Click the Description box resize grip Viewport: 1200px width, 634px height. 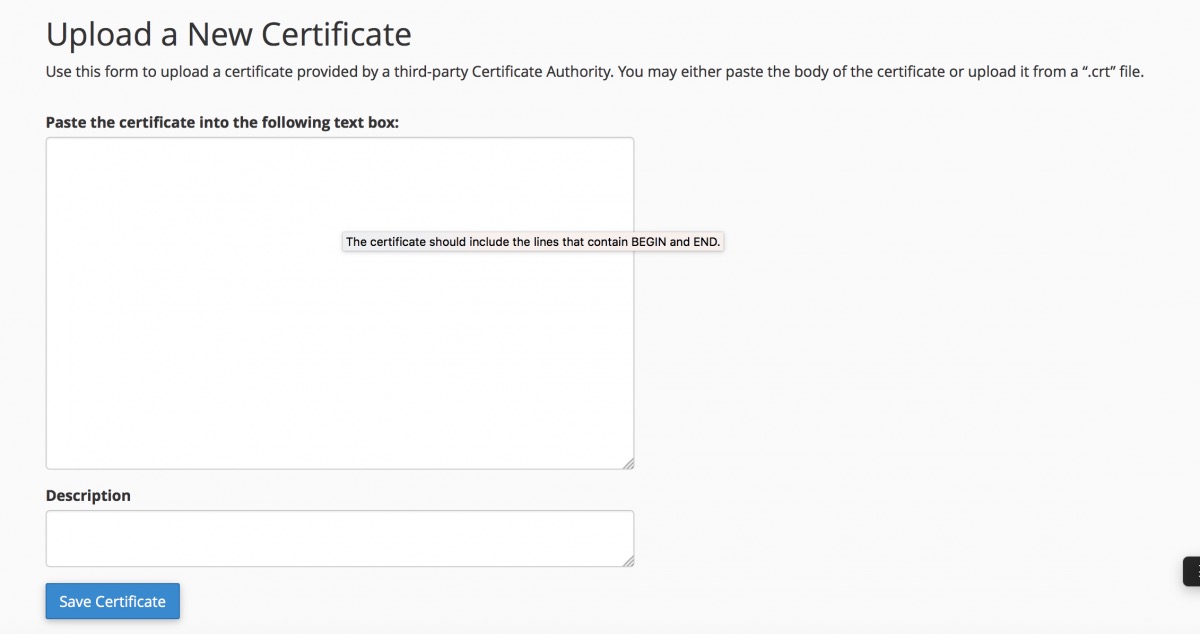628,561
